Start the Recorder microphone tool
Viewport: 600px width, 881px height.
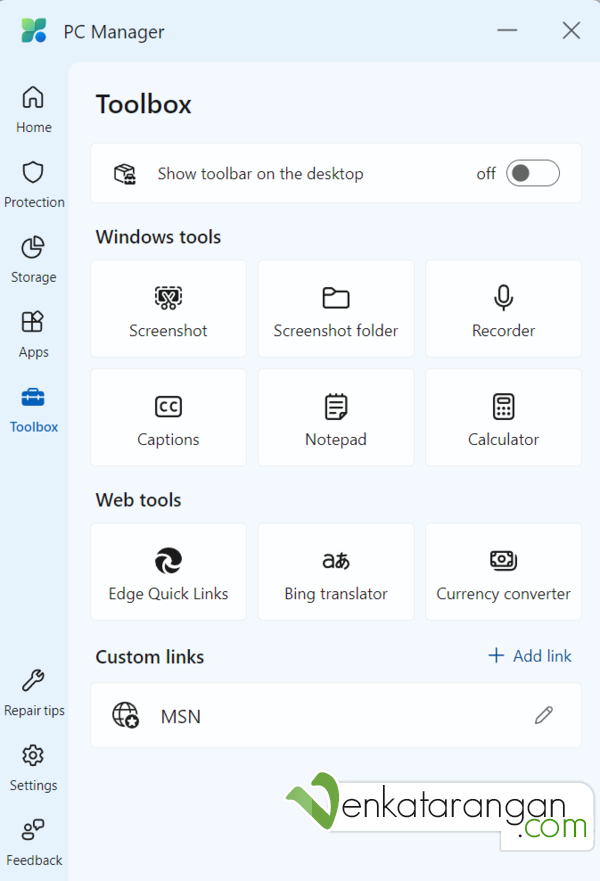pyautogui.click(x=503, y=308)
